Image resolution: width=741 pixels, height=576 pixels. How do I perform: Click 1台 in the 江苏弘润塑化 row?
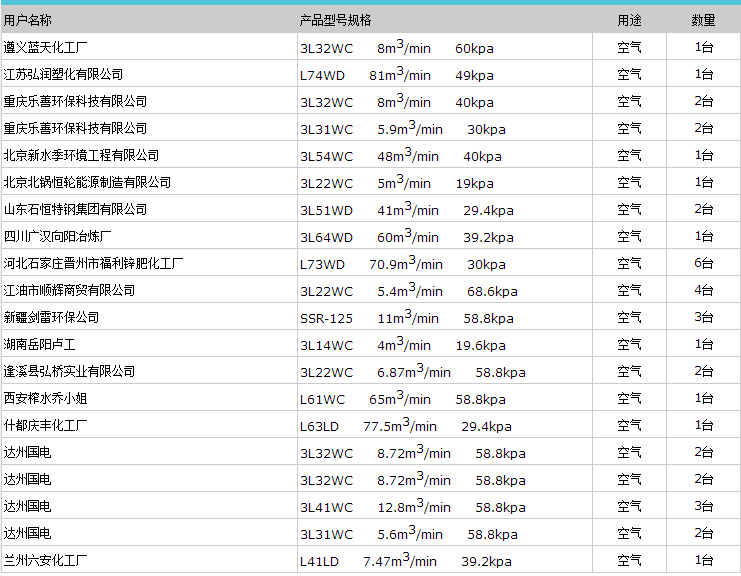[703, 74]
